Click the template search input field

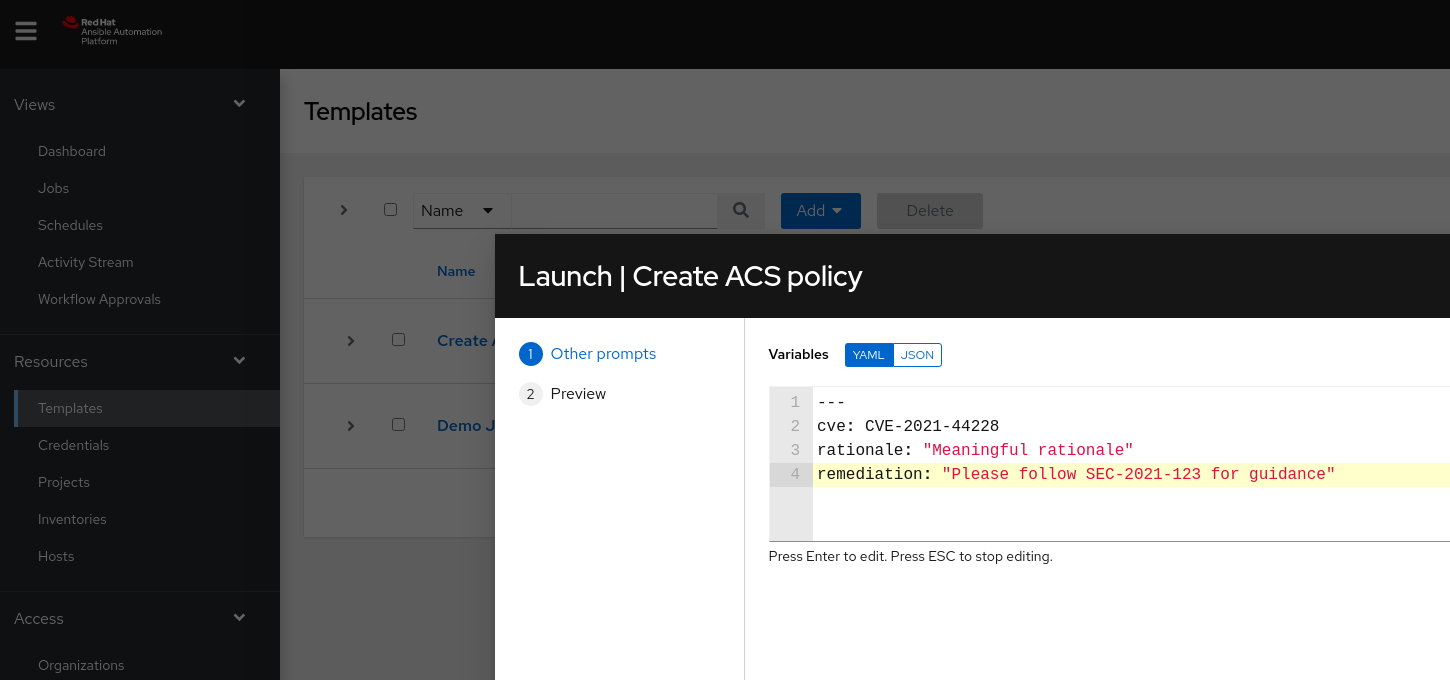tap(614, 211)
